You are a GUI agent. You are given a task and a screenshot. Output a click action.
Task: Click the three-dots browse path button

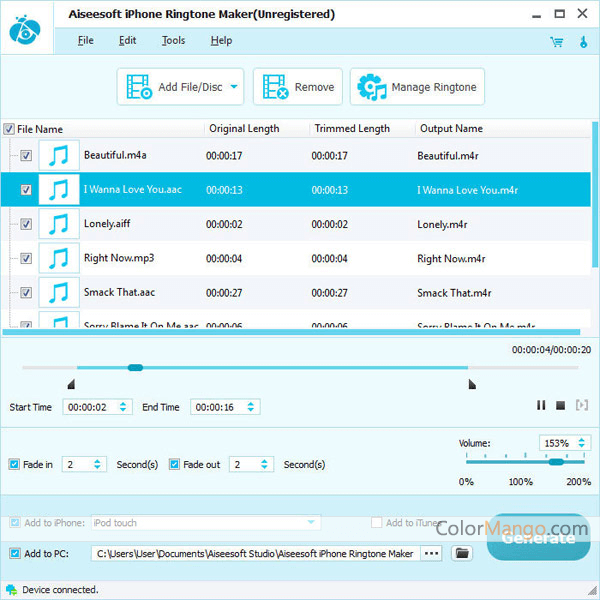point(431,553)
